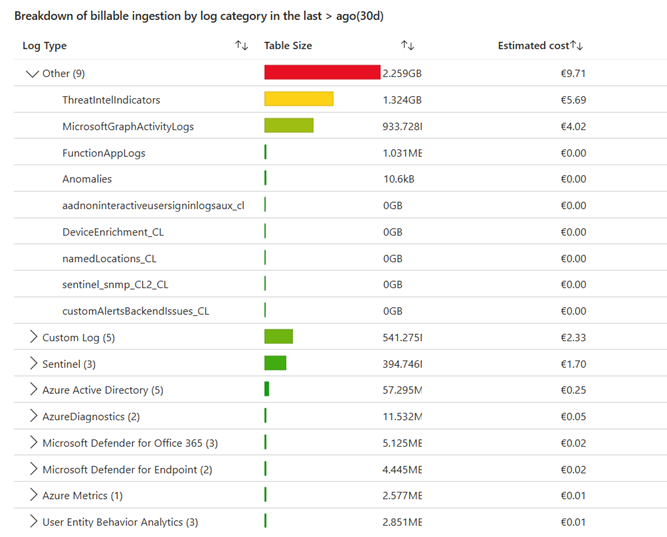Collapse the Other (9) group

pos(32,74)
